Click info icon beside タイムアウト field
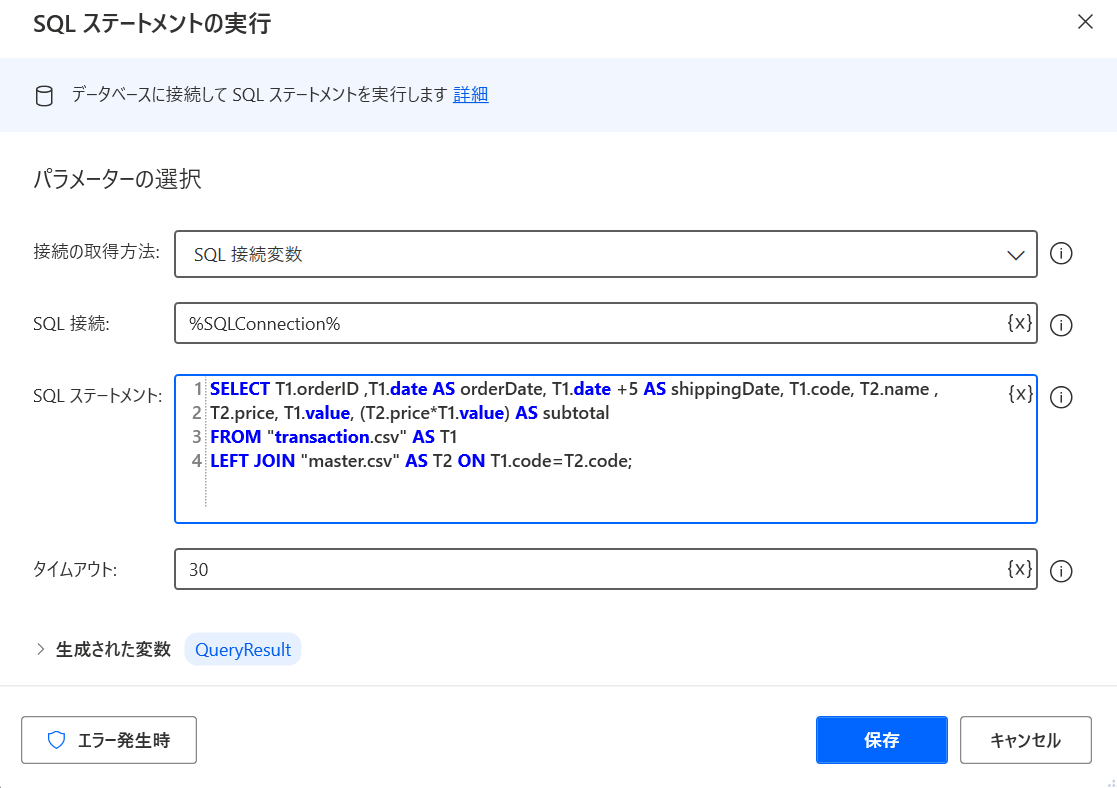The width and height of the screenshot is (1117, 788). [1061, 571]
